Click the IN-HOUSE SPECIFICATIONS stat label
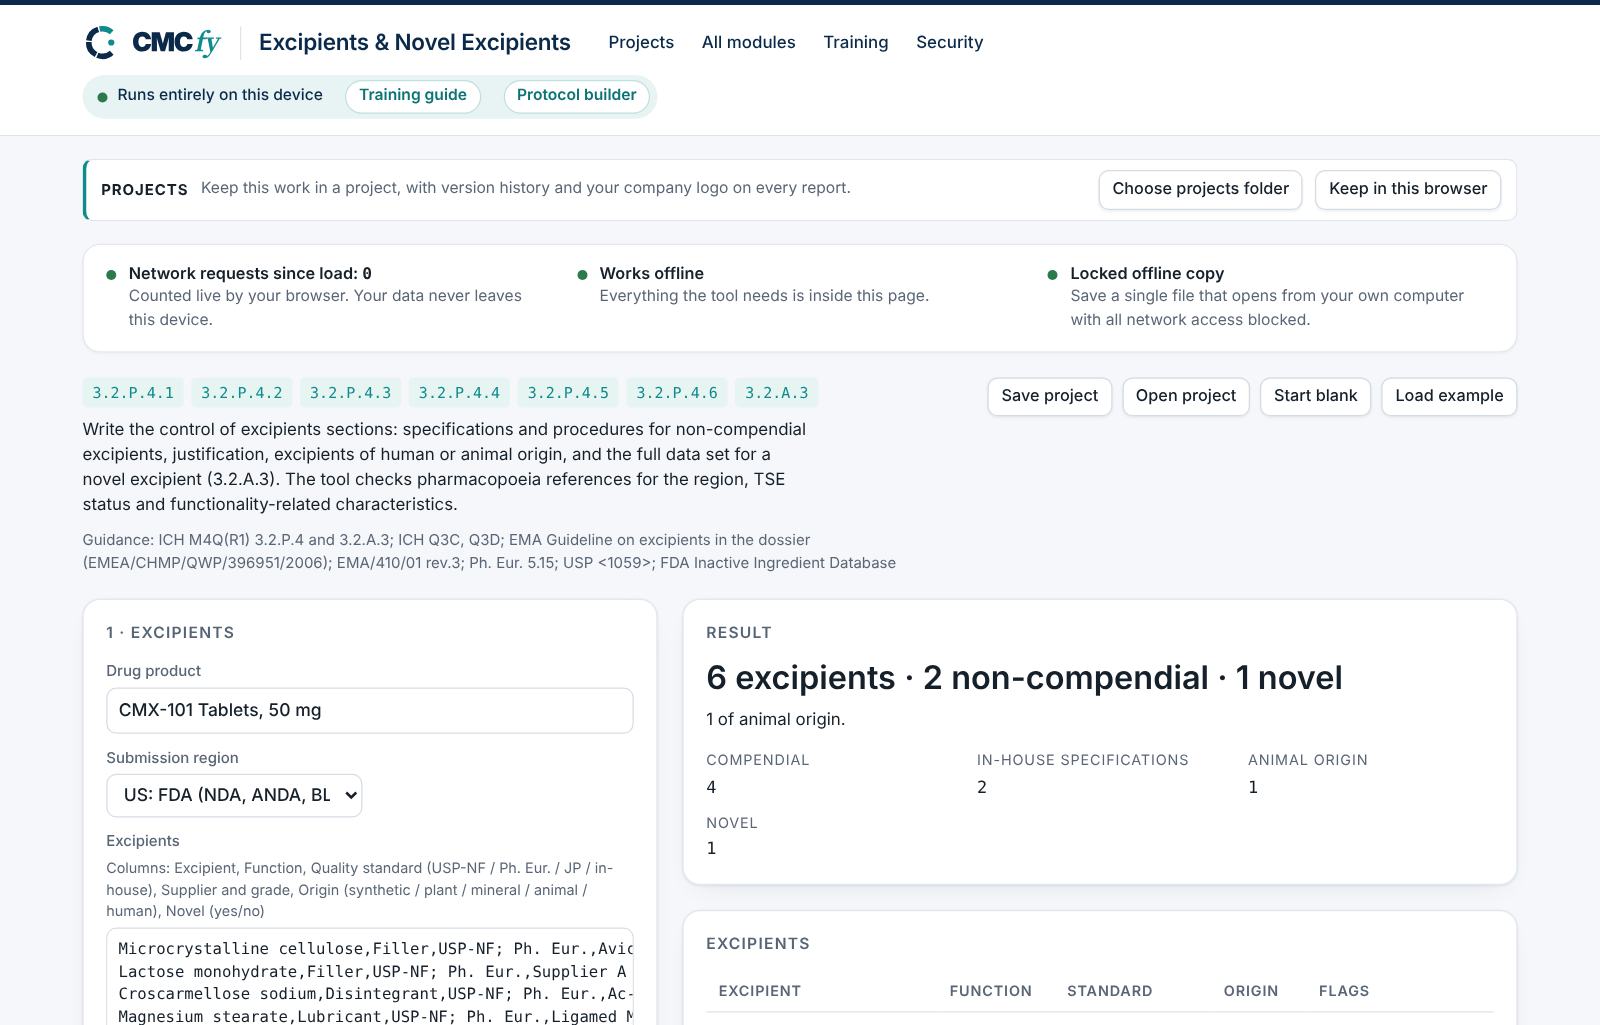The width and height of the screenshot is (1600, 1025). click(x=1083, y=760)
